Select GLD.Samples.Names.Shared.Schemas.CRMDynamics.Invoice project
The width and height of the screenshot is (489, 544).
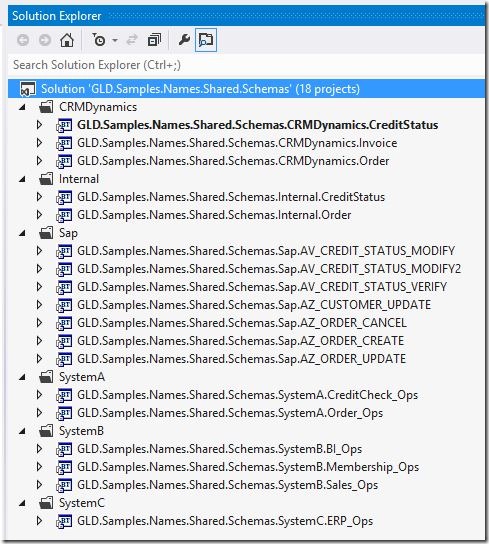(x=237, y=143)
